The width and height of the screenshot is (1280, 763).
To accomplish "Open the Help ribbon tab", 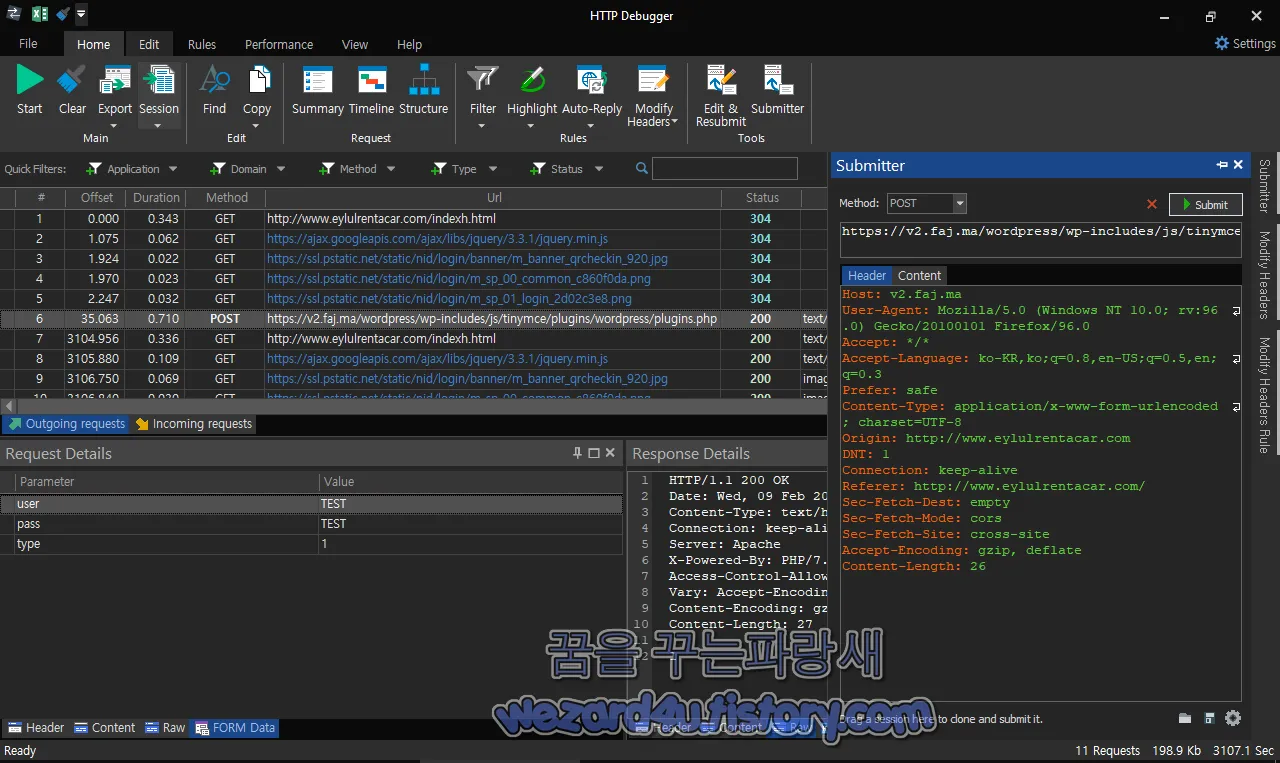I will pyautogui.click(x=409, y=44).
